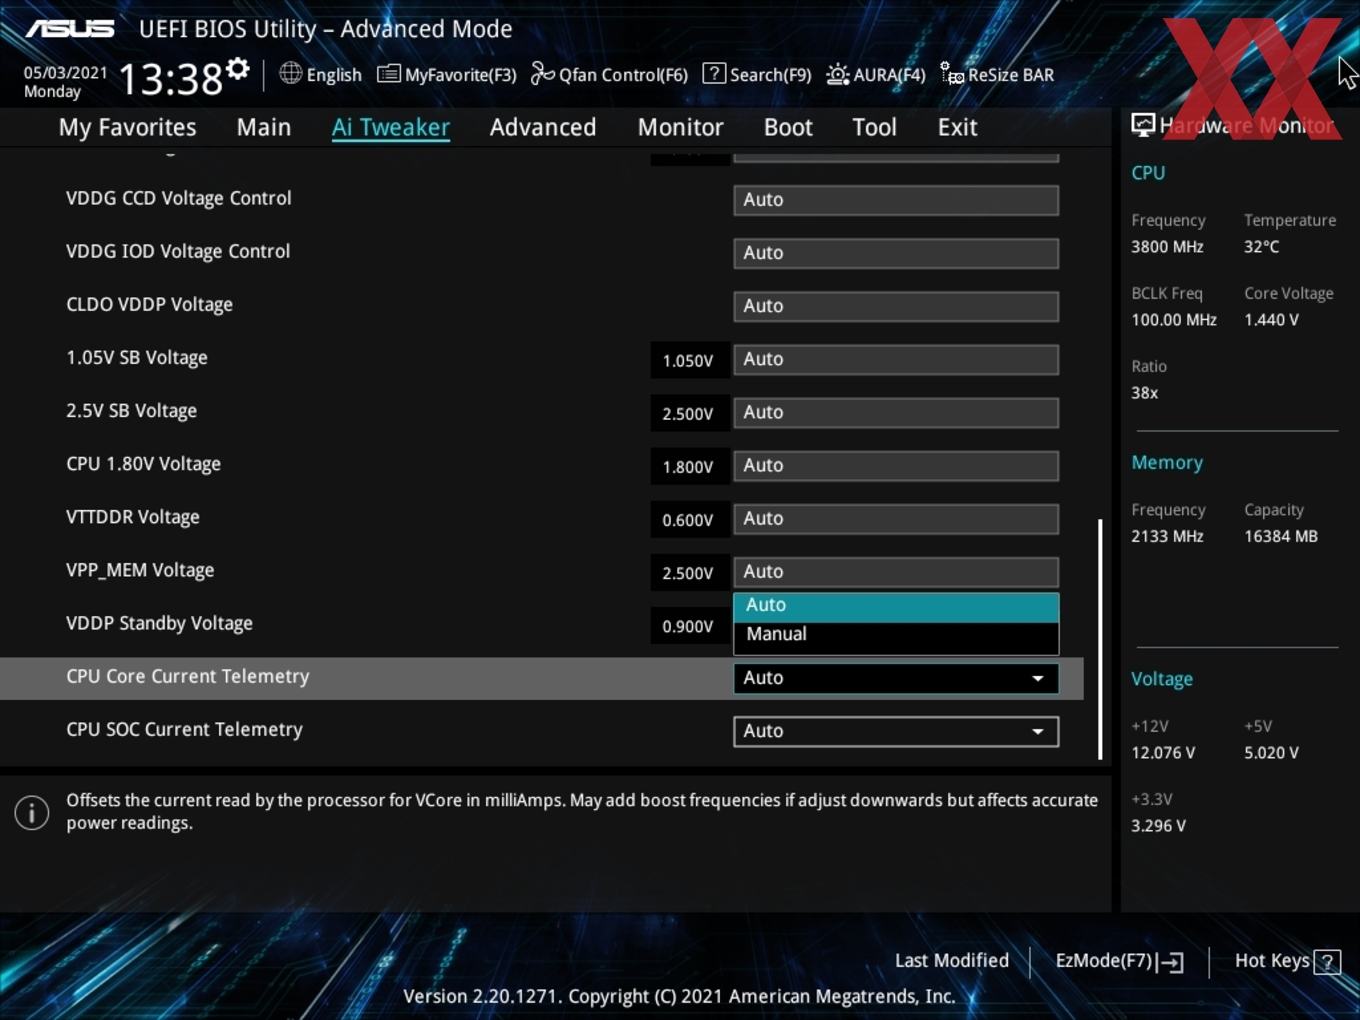Image resolution: width=1360 pixels, height=1020 pixels.
Task: Toggle the AURA(F4) lighting icon
Action: [x=837, y=74]
